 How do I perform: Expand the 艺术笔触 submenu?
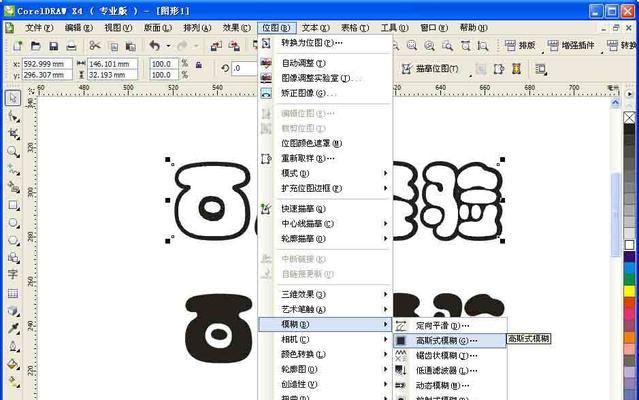[x=325, y=309]
